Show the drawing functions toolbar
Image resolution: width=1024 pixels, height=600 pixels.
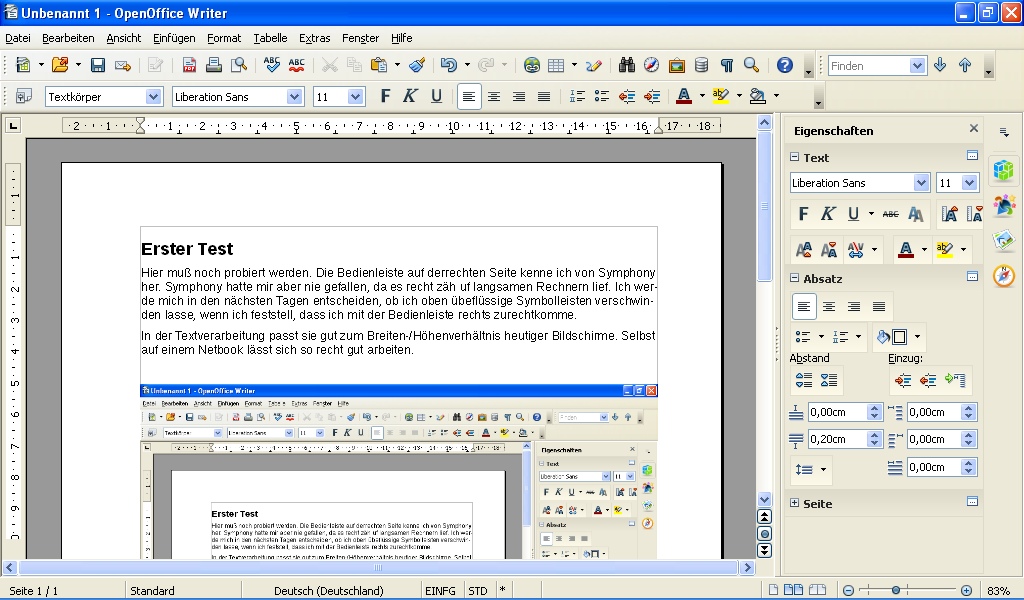coord(594,65)
